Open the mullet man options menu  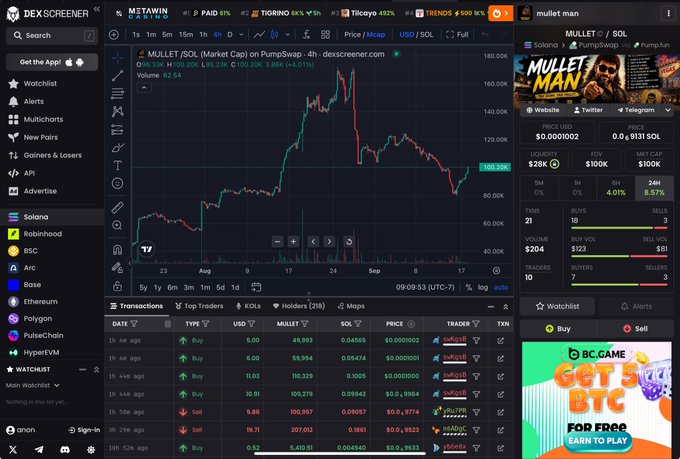[x=668, y=13]
